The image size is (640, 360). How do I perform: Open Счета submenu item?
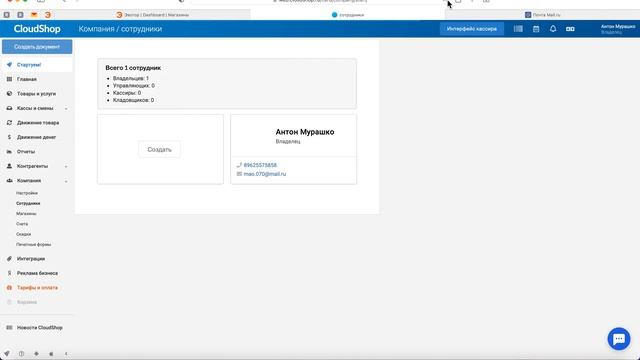(22, 224)
